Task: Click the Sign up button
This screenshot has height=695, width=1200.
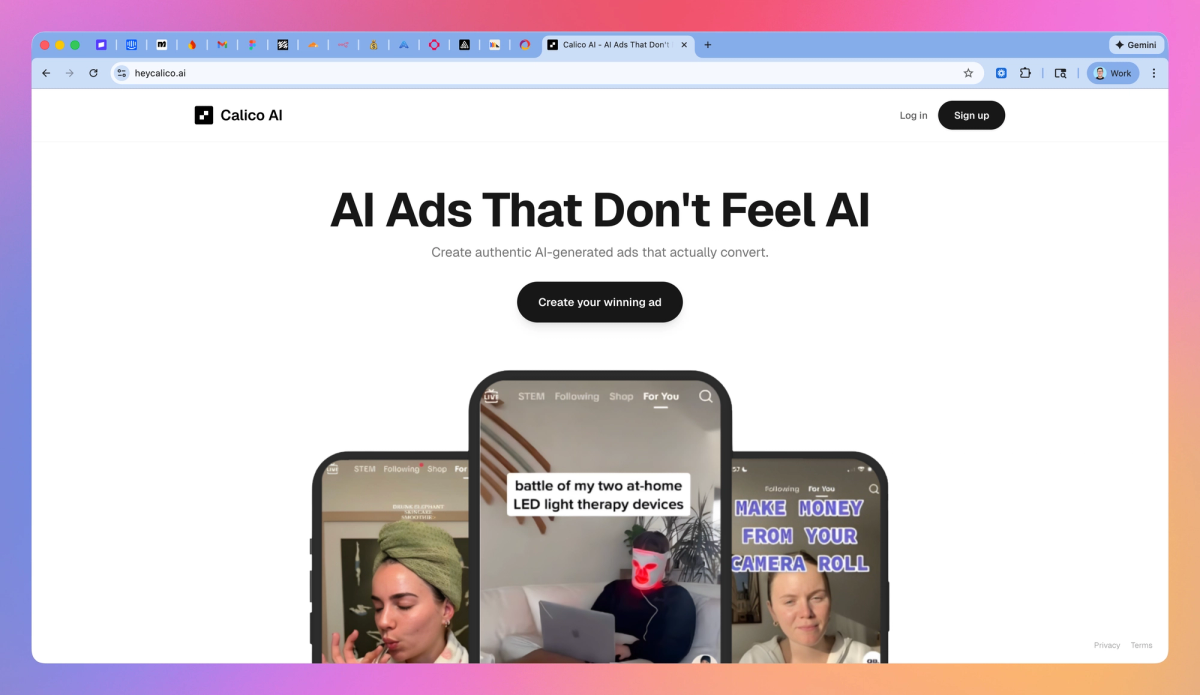Action: click(x=971, y=115)
